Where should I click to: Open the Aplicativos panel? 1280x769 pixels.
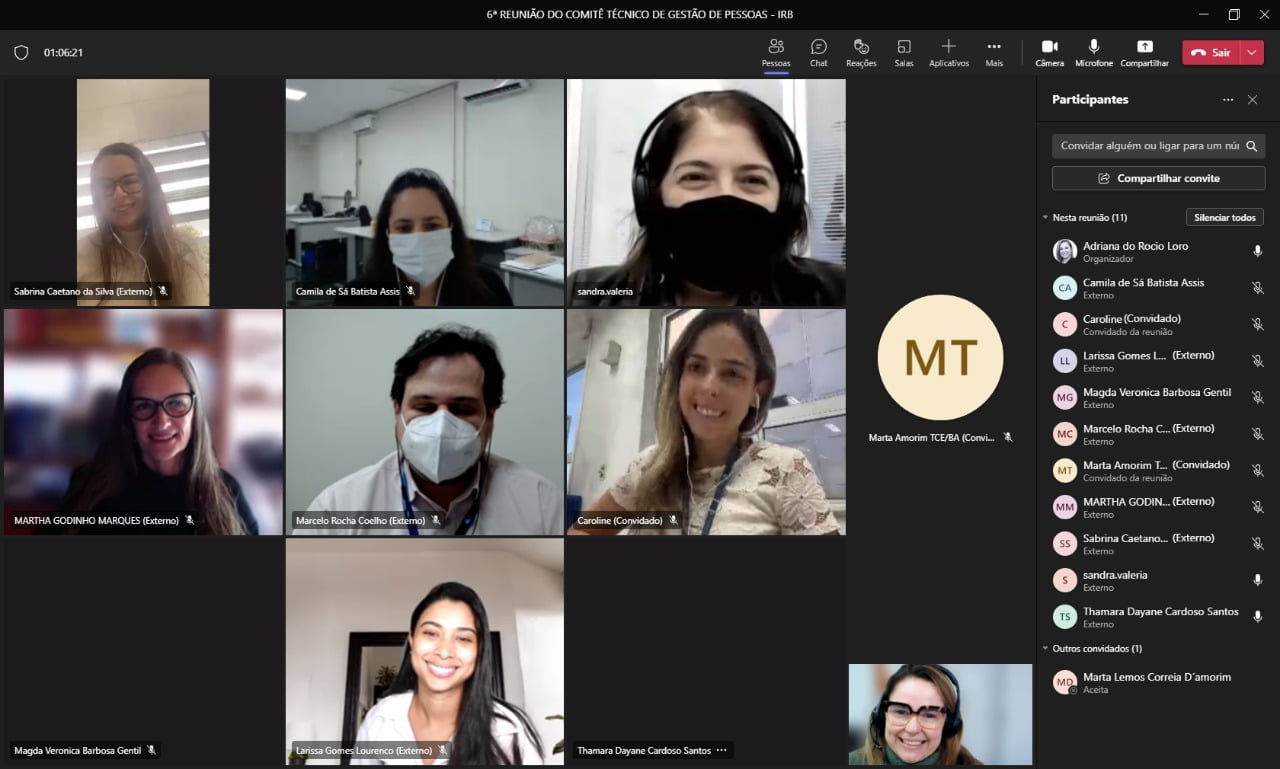[949, 53]
